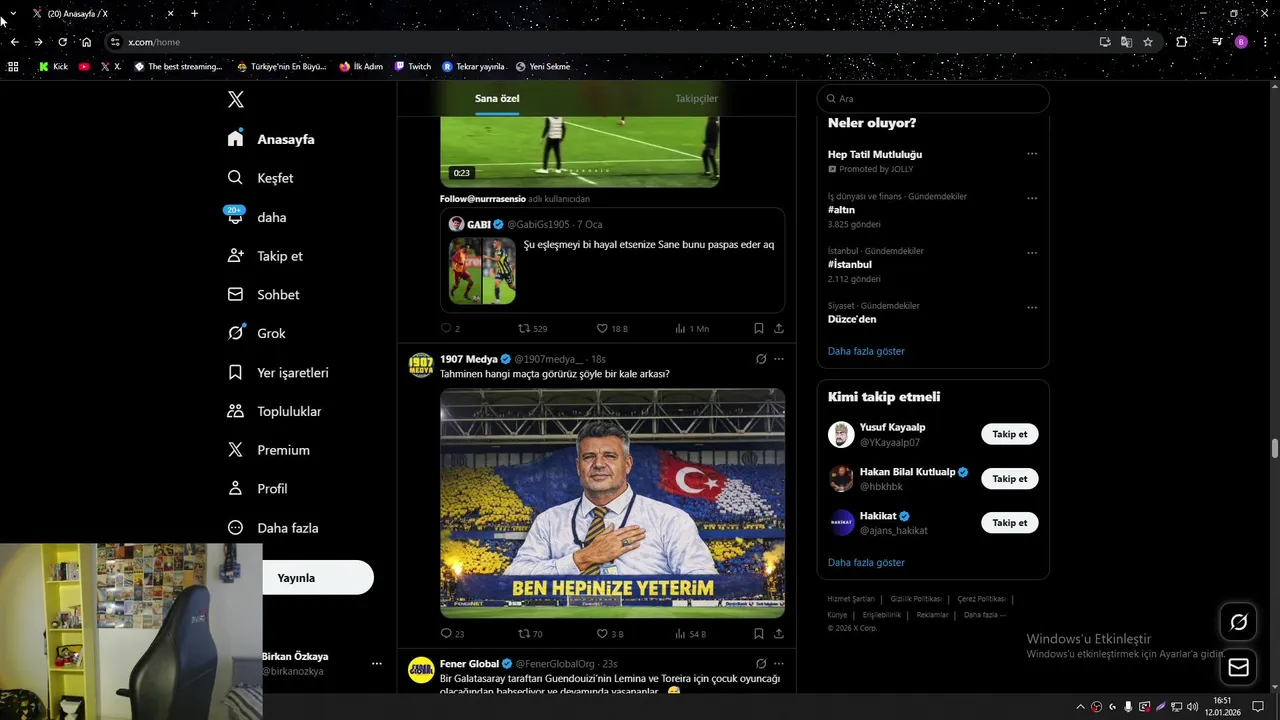Open account menu dots beside Birkan Özkaya

377,663
